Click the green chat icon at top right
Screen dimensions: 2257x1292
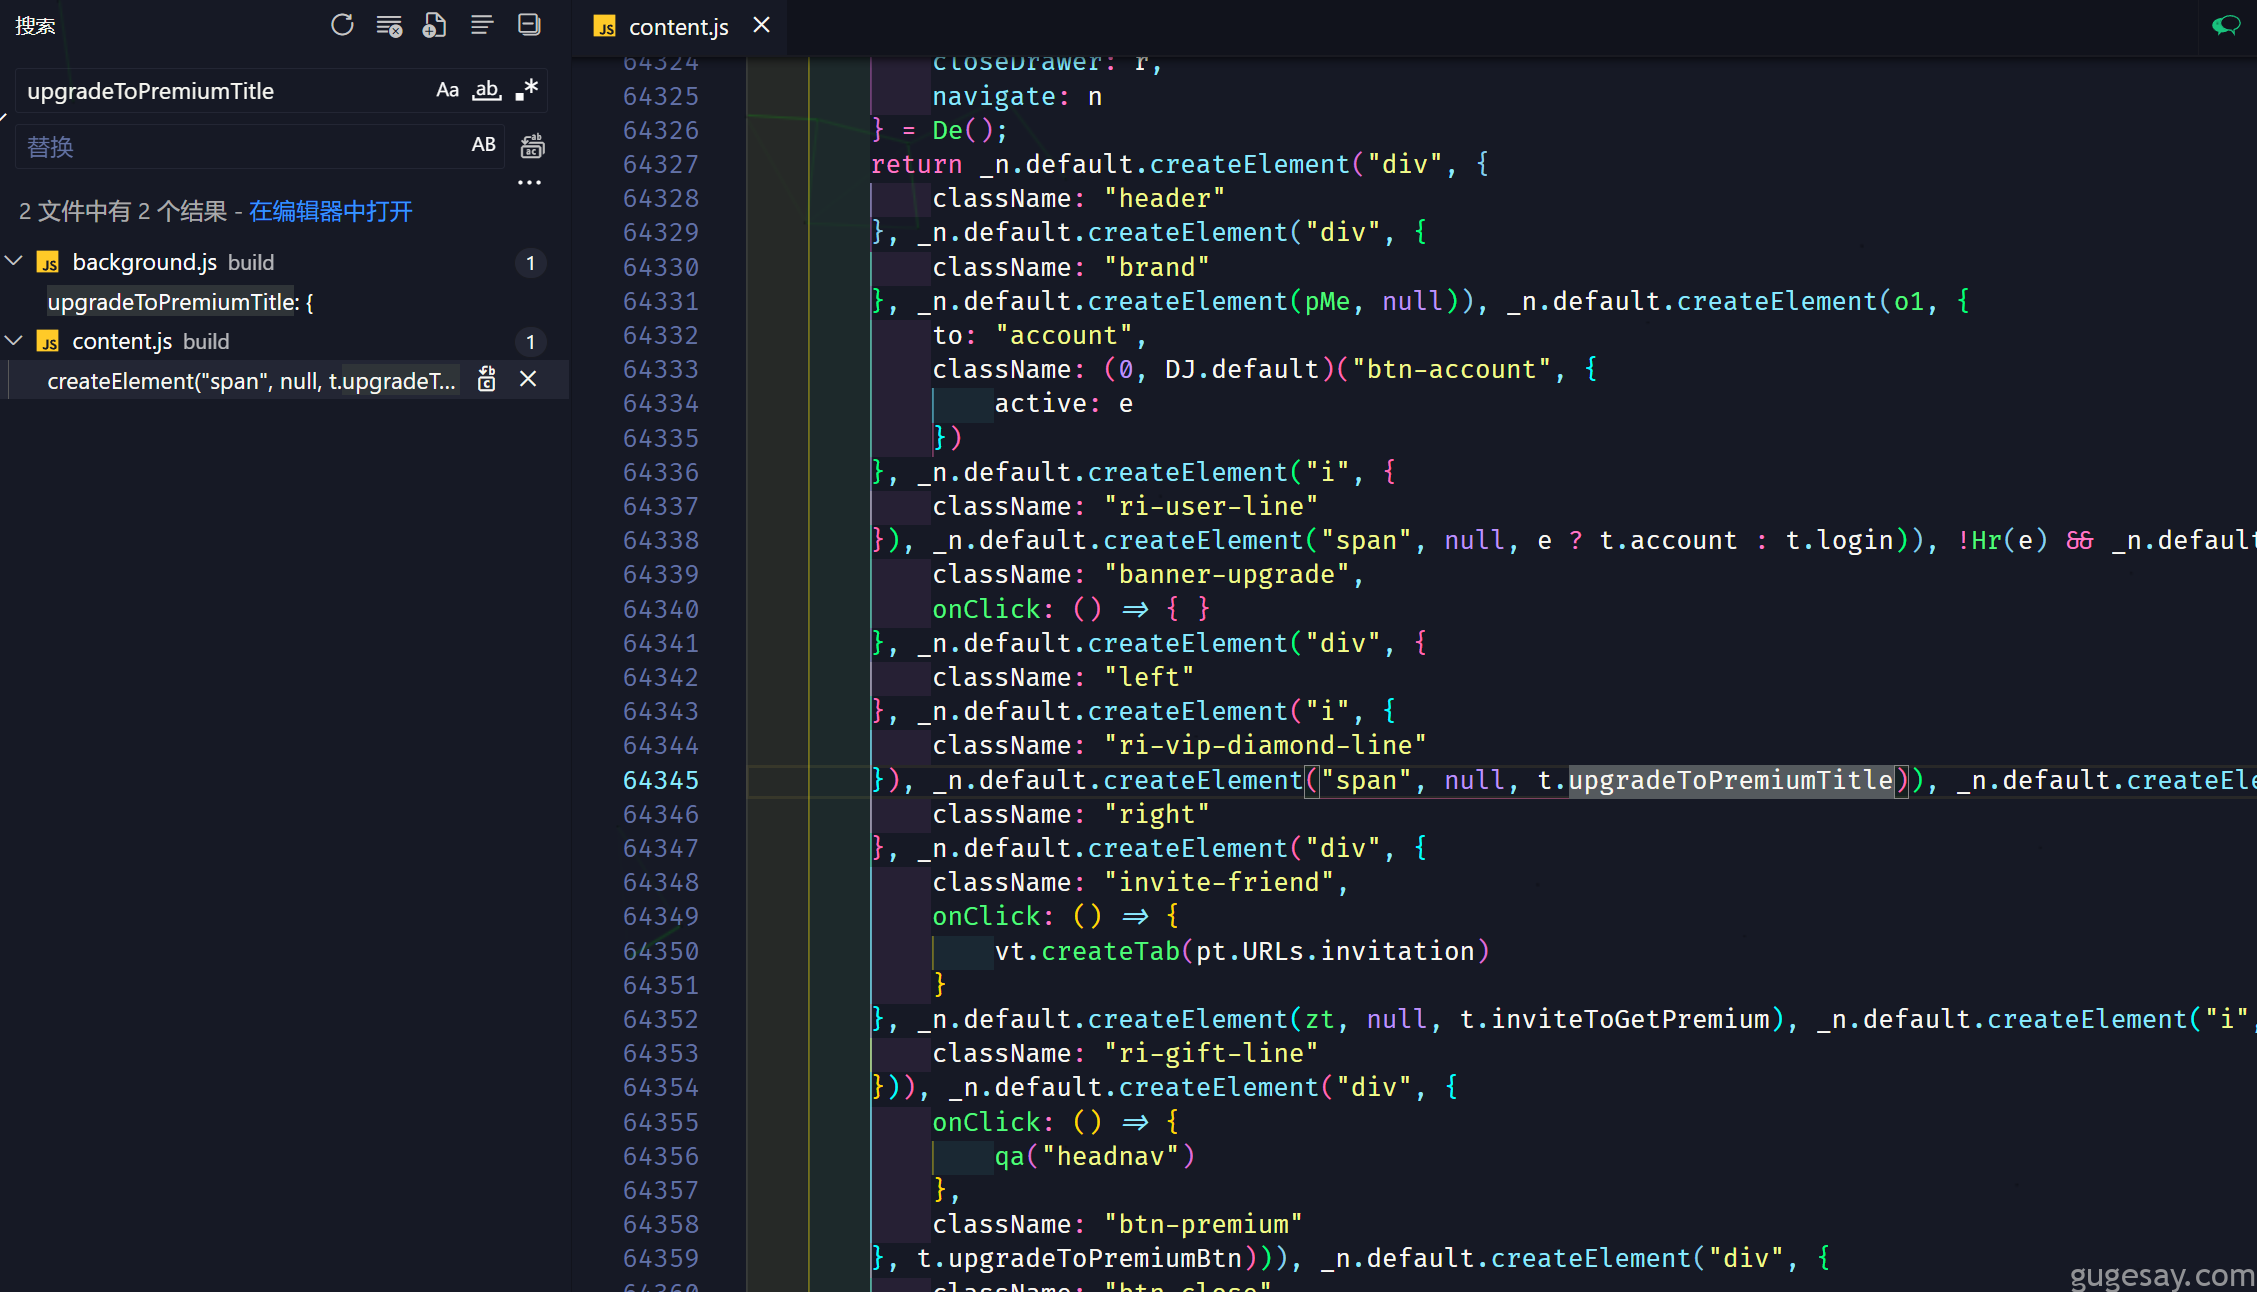2226,25
